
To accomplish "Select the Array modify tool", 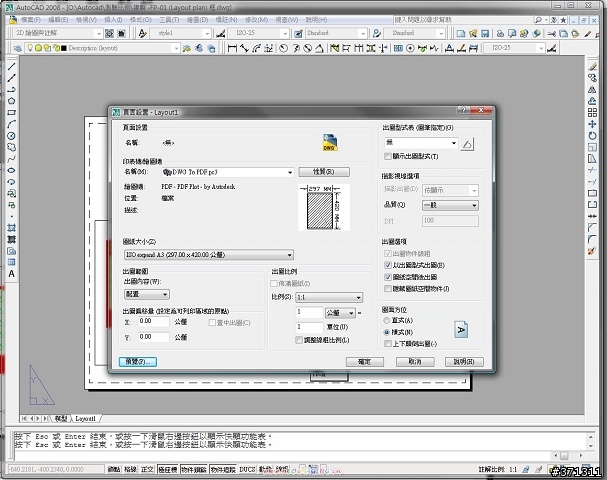I will pyautogui.click(x=592, y=113).
